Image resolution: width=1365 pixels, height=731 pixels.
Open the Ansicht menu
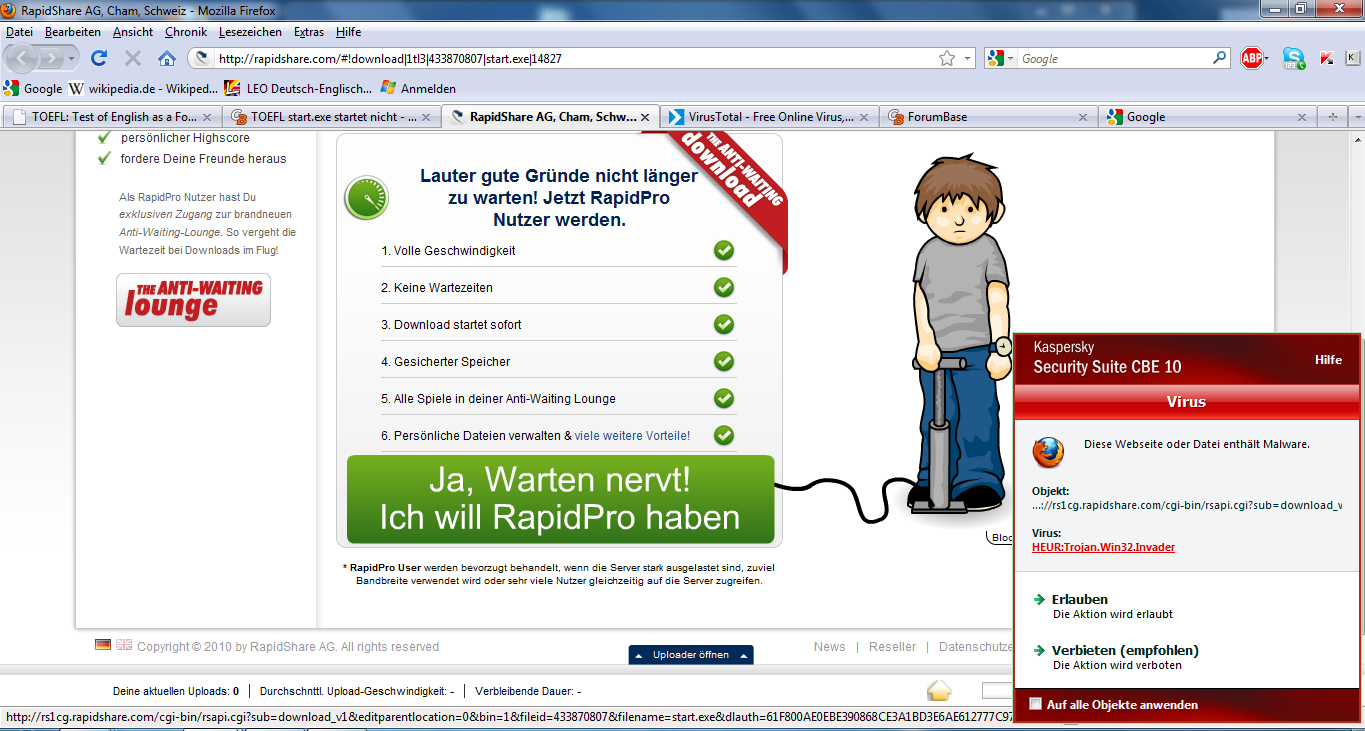coord(133,32)
